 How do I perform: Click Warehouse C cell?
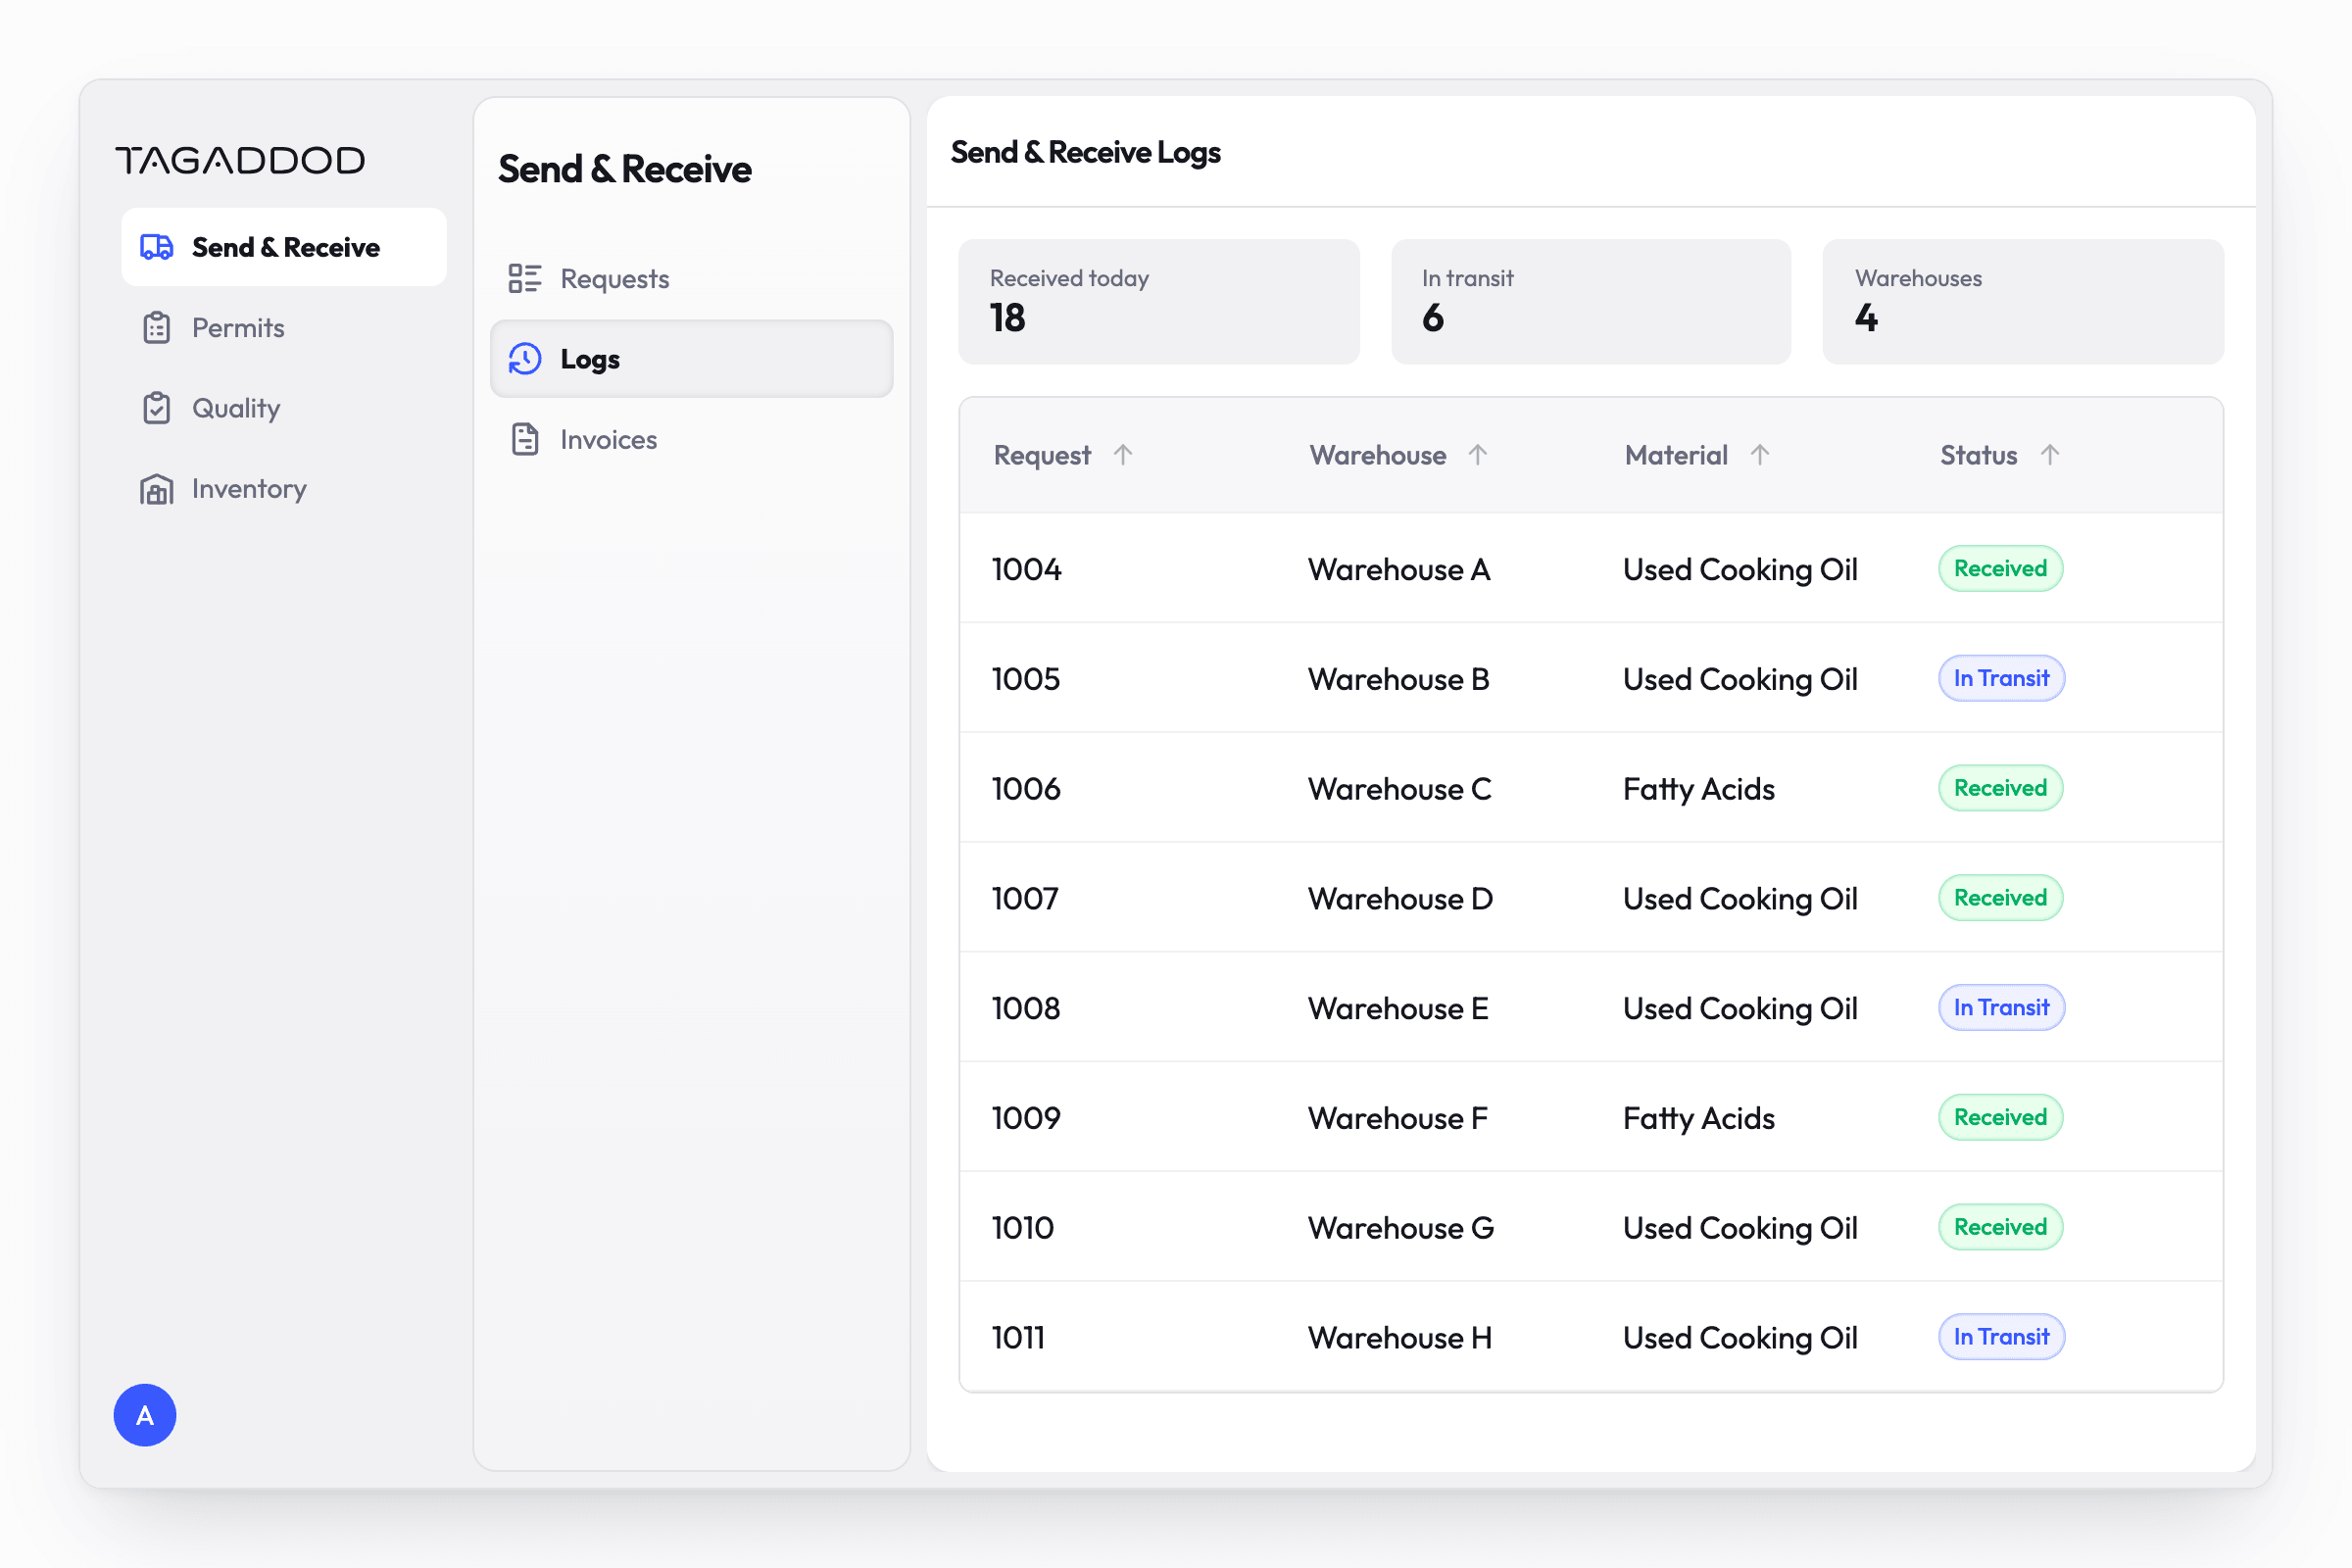[1400, 789]
